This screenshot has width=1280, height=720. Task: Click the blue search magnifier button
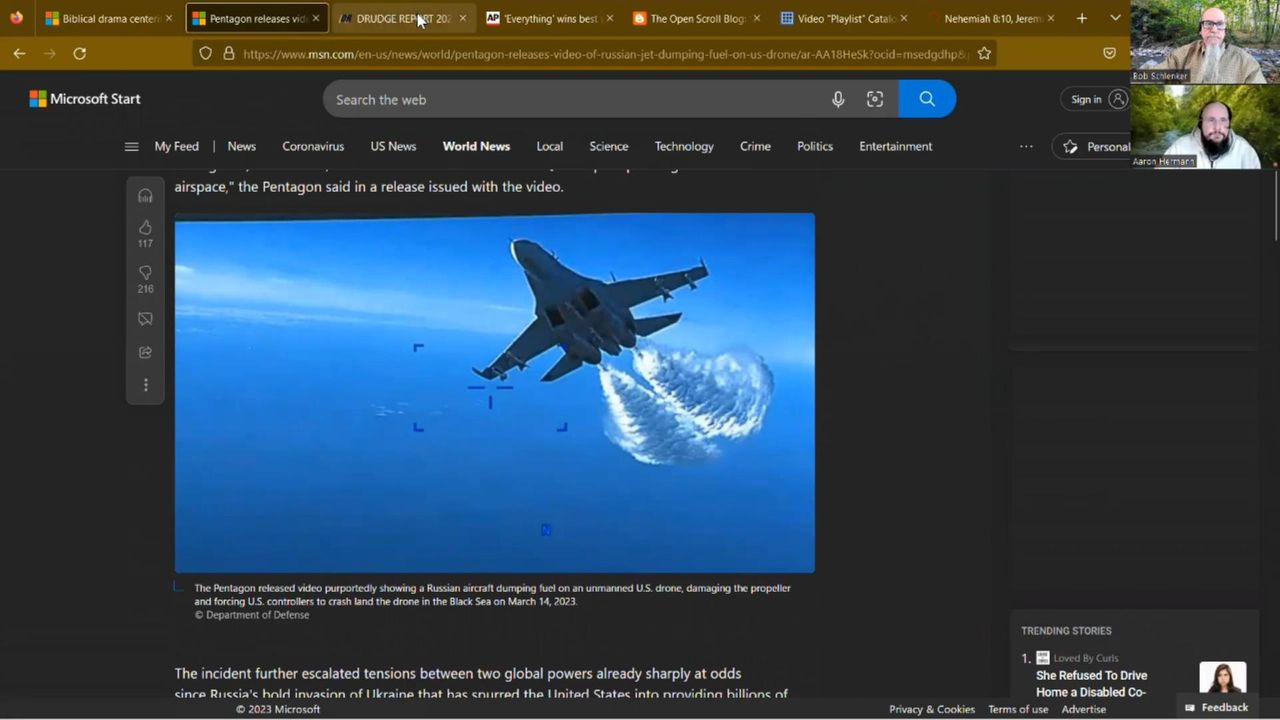click(927, 99)
